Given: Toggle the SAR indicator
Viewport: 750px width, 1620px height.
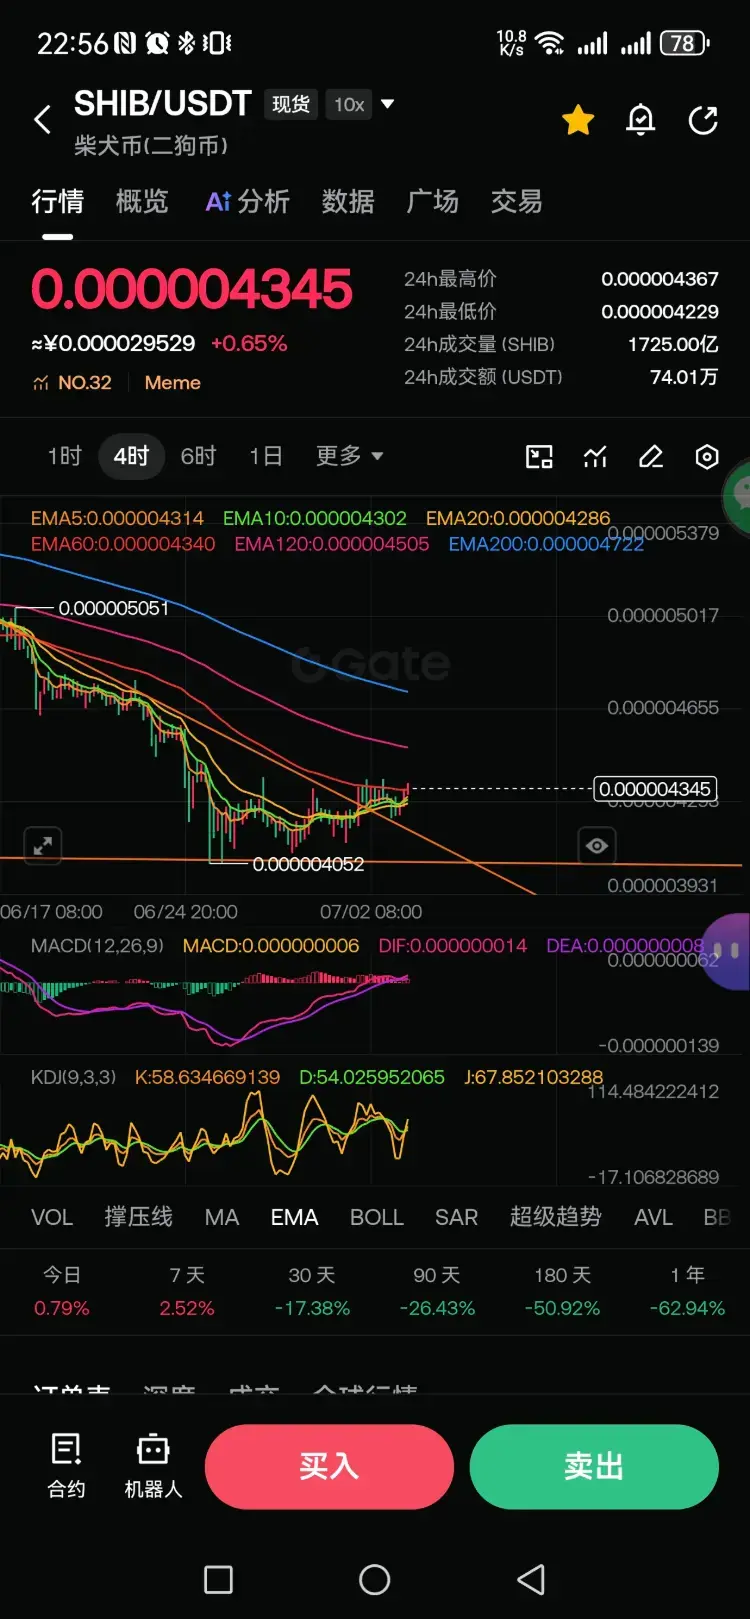Looking at the screenshot, I should [x=456, y=1217].
